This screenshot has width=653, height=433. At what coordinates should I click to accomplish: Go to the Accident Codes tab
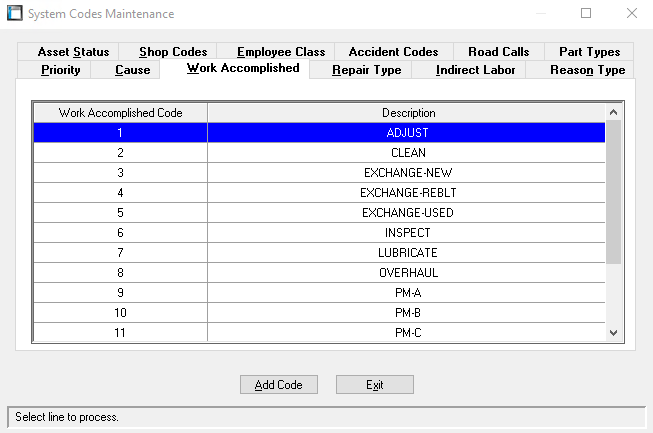[393, 52]
